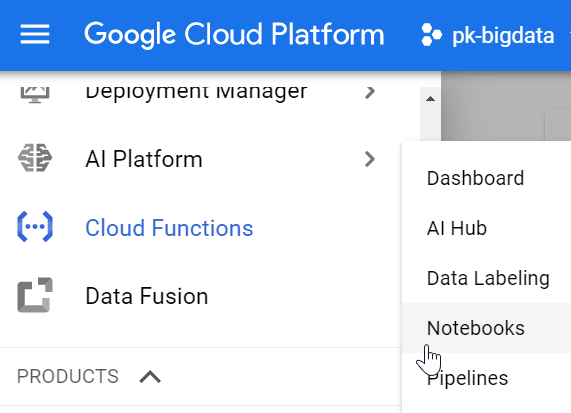Collapse the PRODUCTS section

[x=150, y=377]
